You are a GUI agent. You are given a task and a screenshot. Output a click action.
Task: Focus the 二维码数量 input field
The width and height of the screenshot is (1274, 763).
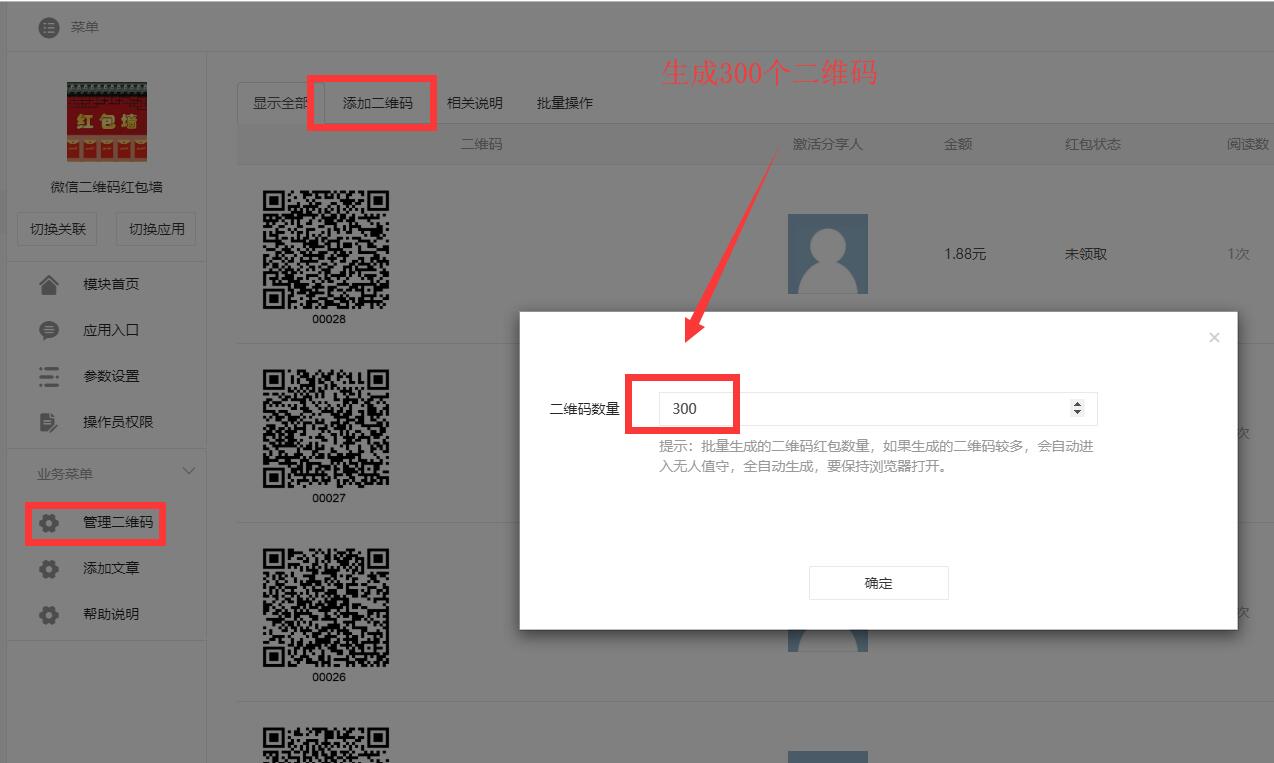(x=878, y=409)
